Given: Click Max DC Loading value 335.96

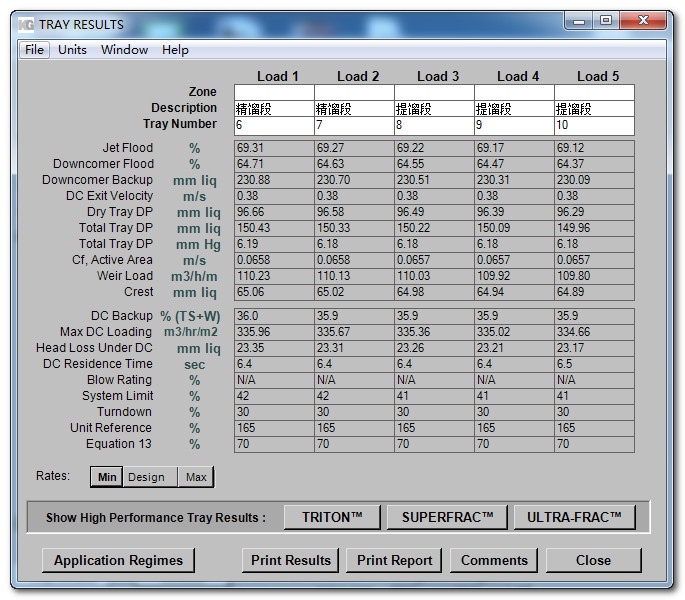Looking at the screenshot, I should click(x=274, y=332).
